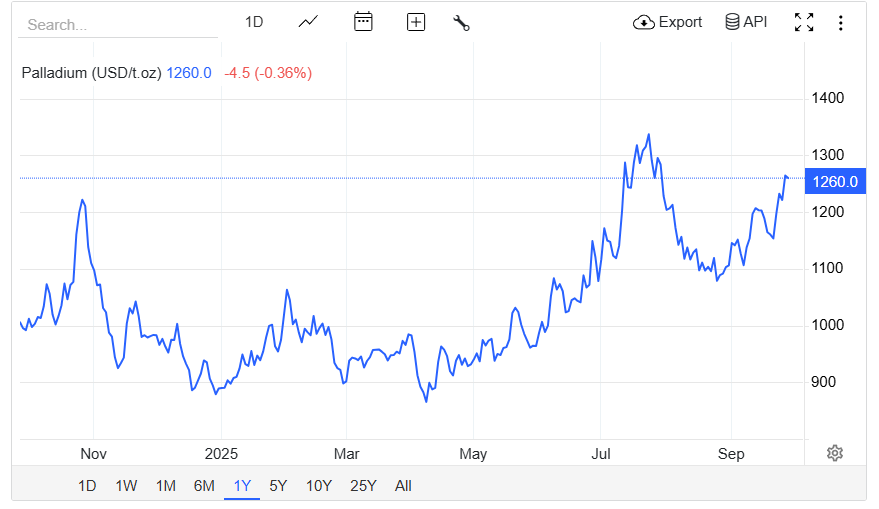The height and width of the screenshot is (509, 879).
Task: Show All available history
Action: (403, 486)
